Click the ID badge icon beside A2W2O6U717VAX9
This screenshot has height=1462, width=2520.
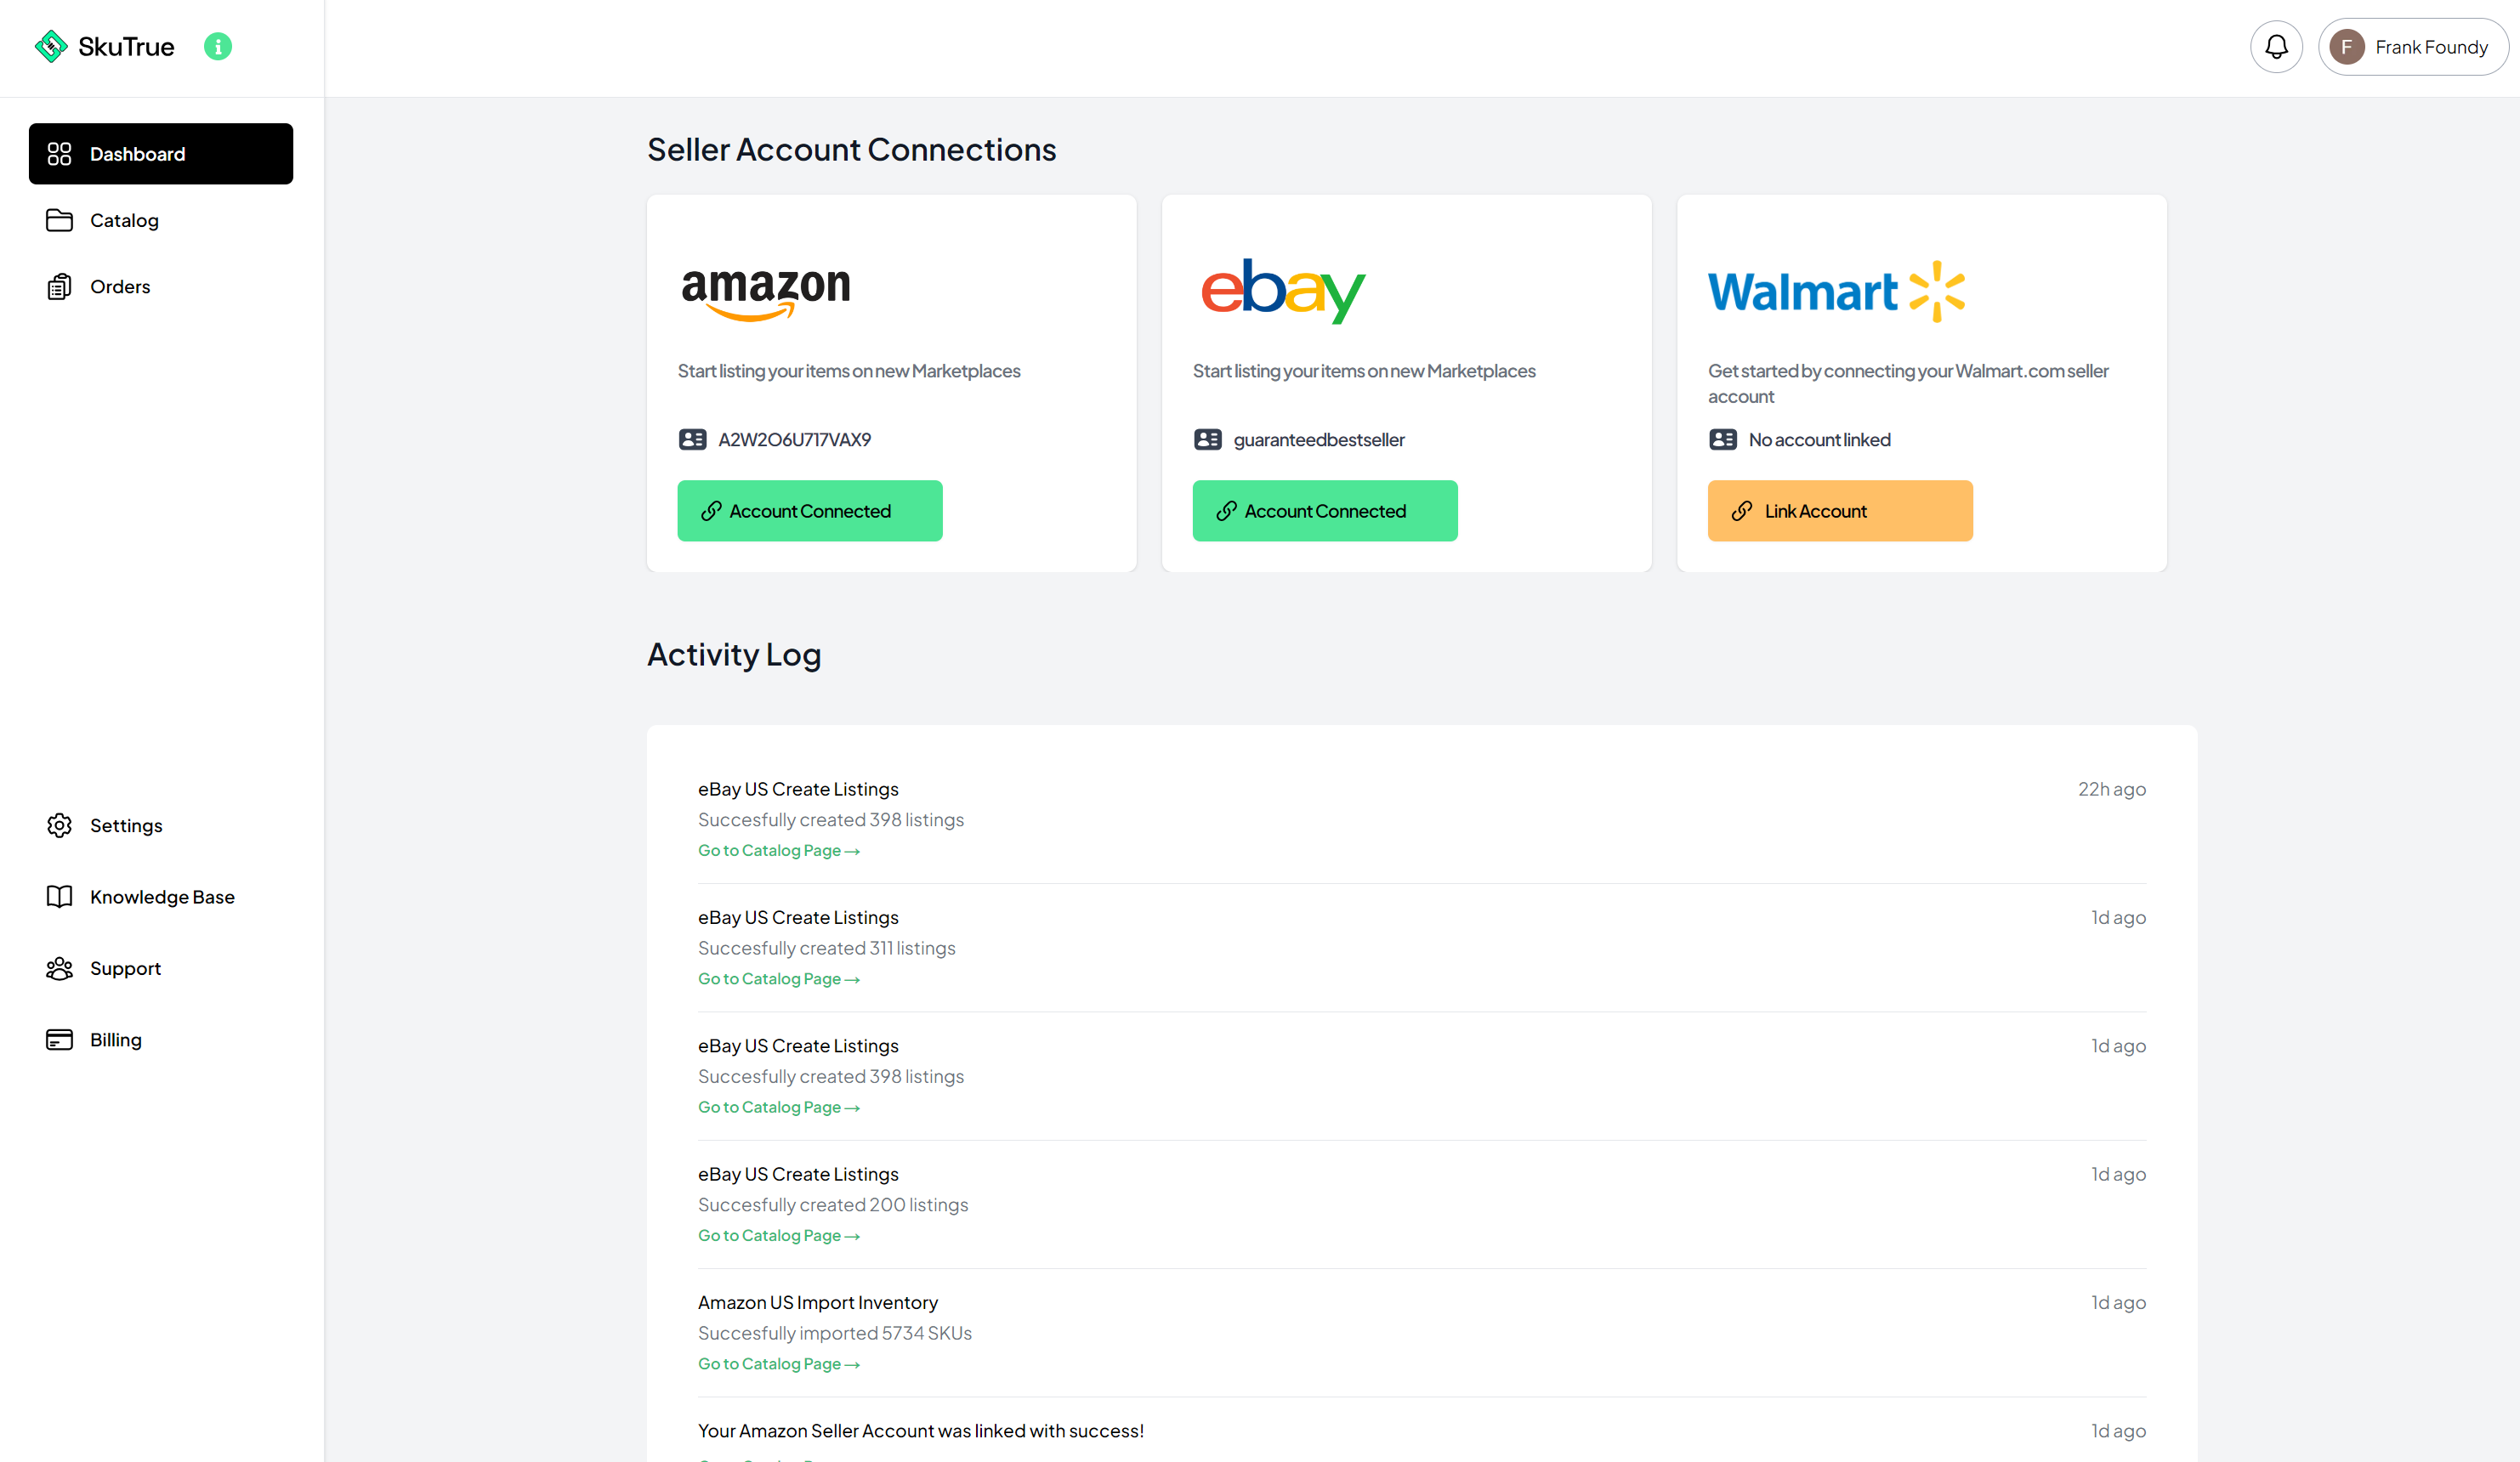(693, 439)
